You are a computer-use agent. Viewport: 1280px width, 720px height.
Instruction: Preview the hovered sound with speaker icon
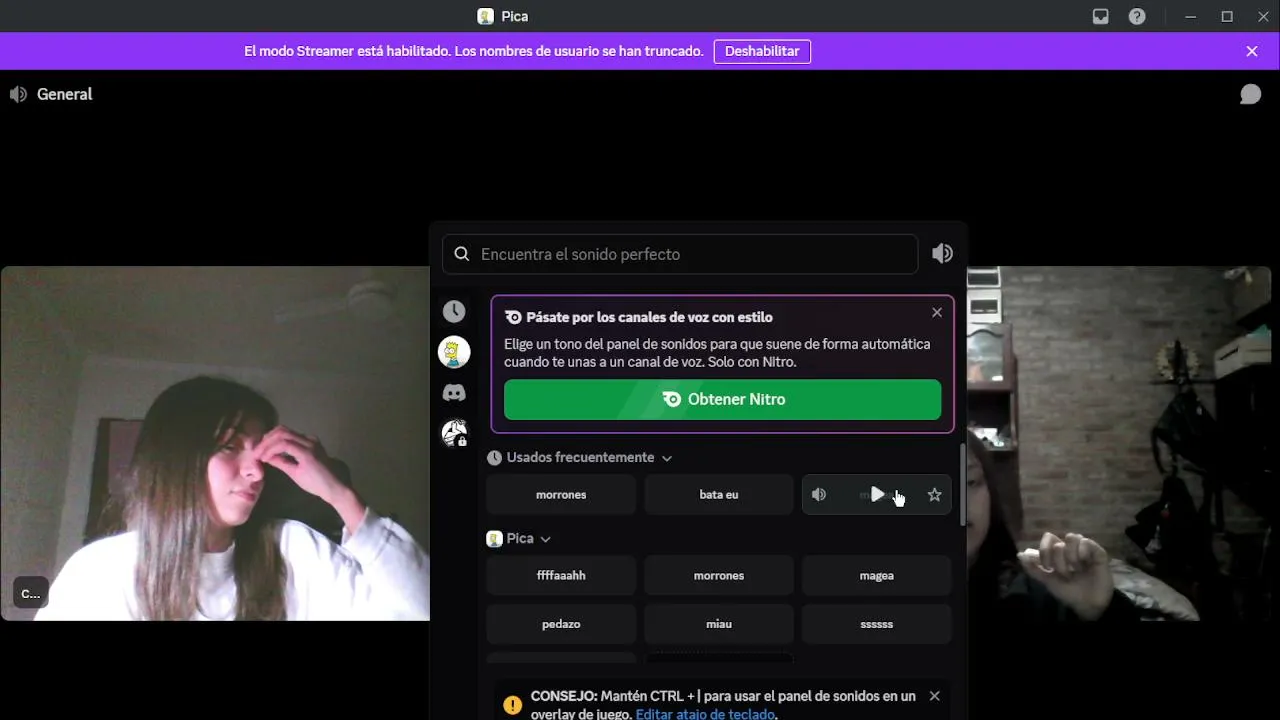point(819,495)
